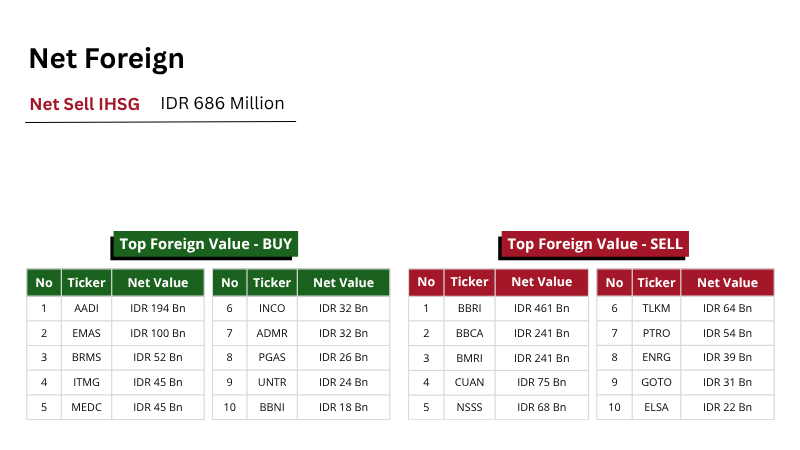The width and height of the screenshot is (800, 450).
Task: Select the PTRO ticker cell
Action: click(x=657, y=333)
